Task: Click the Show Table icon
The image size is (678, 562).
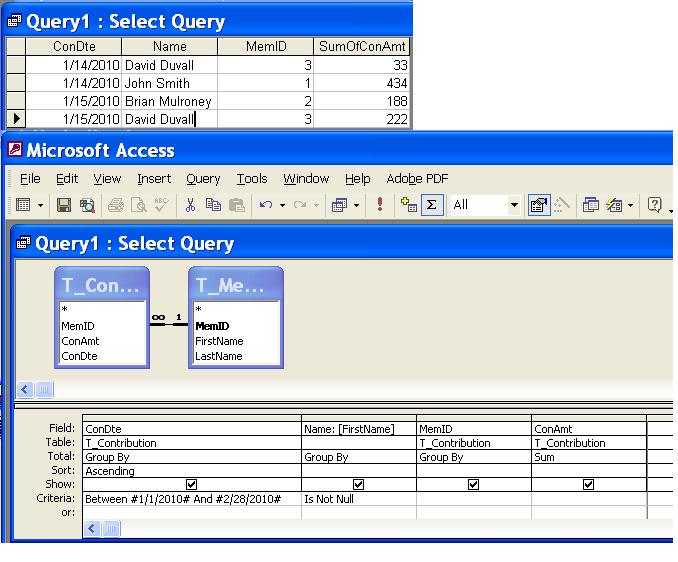Action: coord(409,204)
